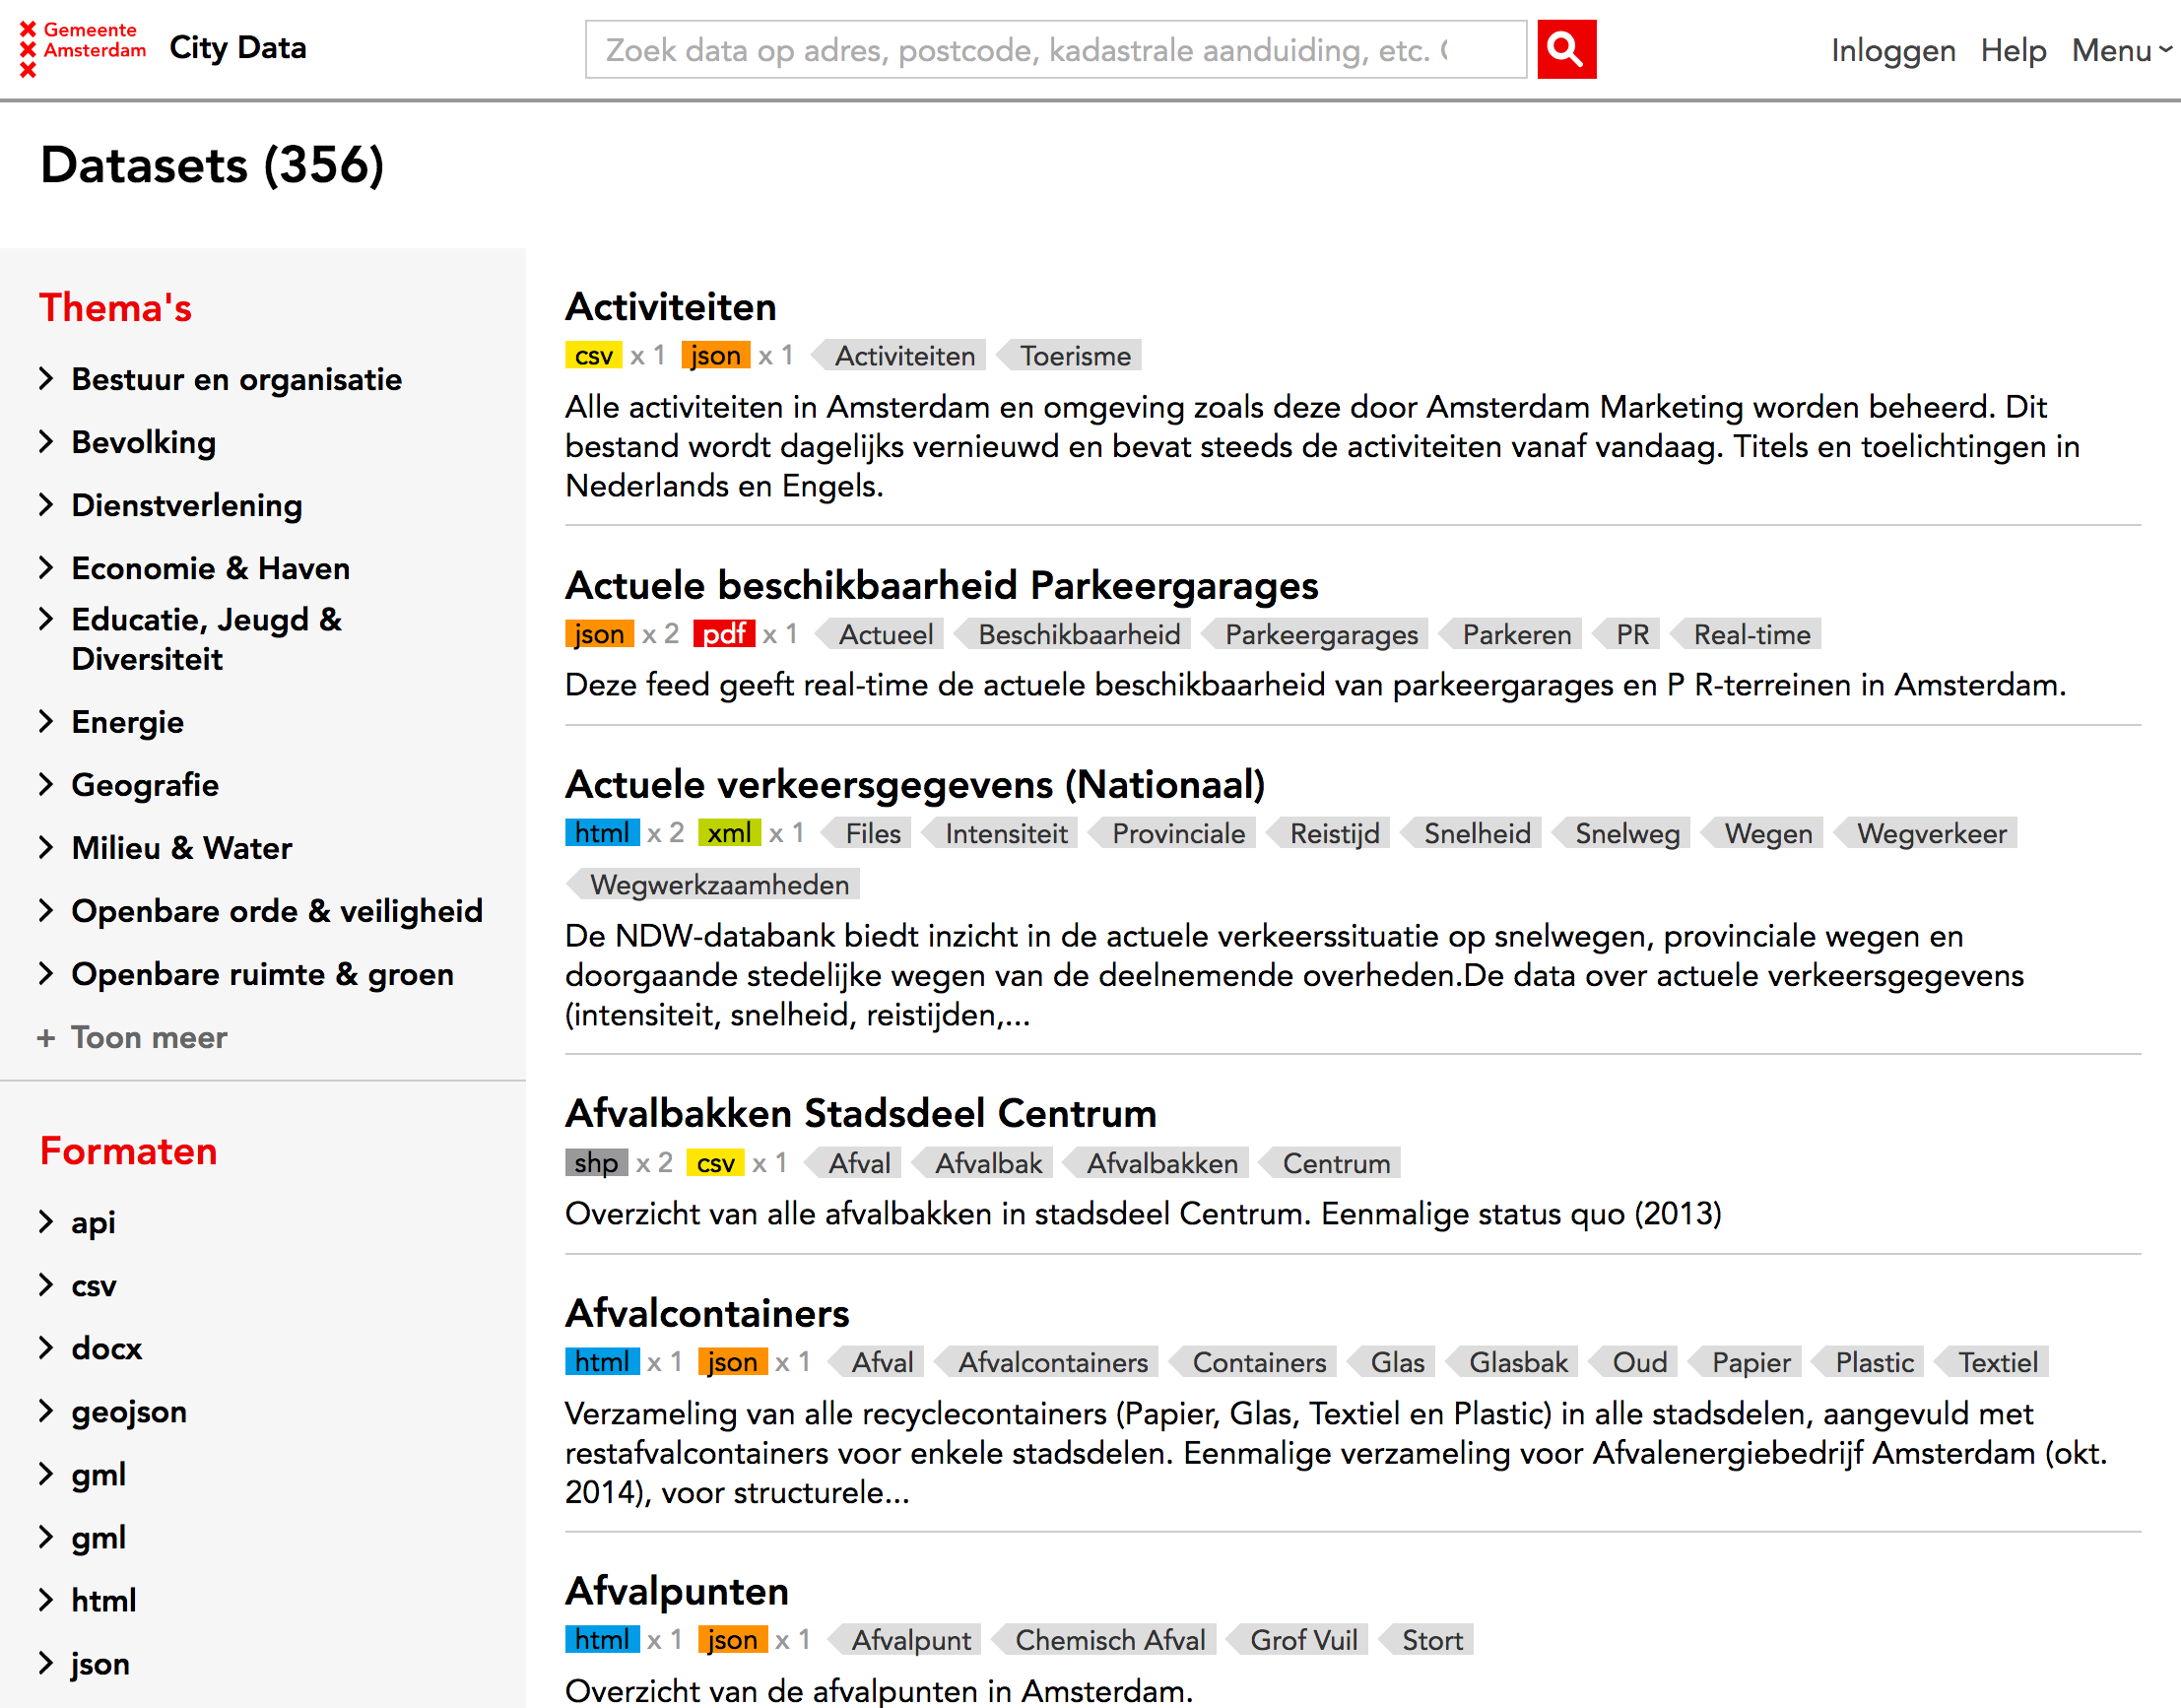The image size is (2181, 1708).
Task: Open the Help link
Action: [x=2012, y=50]
